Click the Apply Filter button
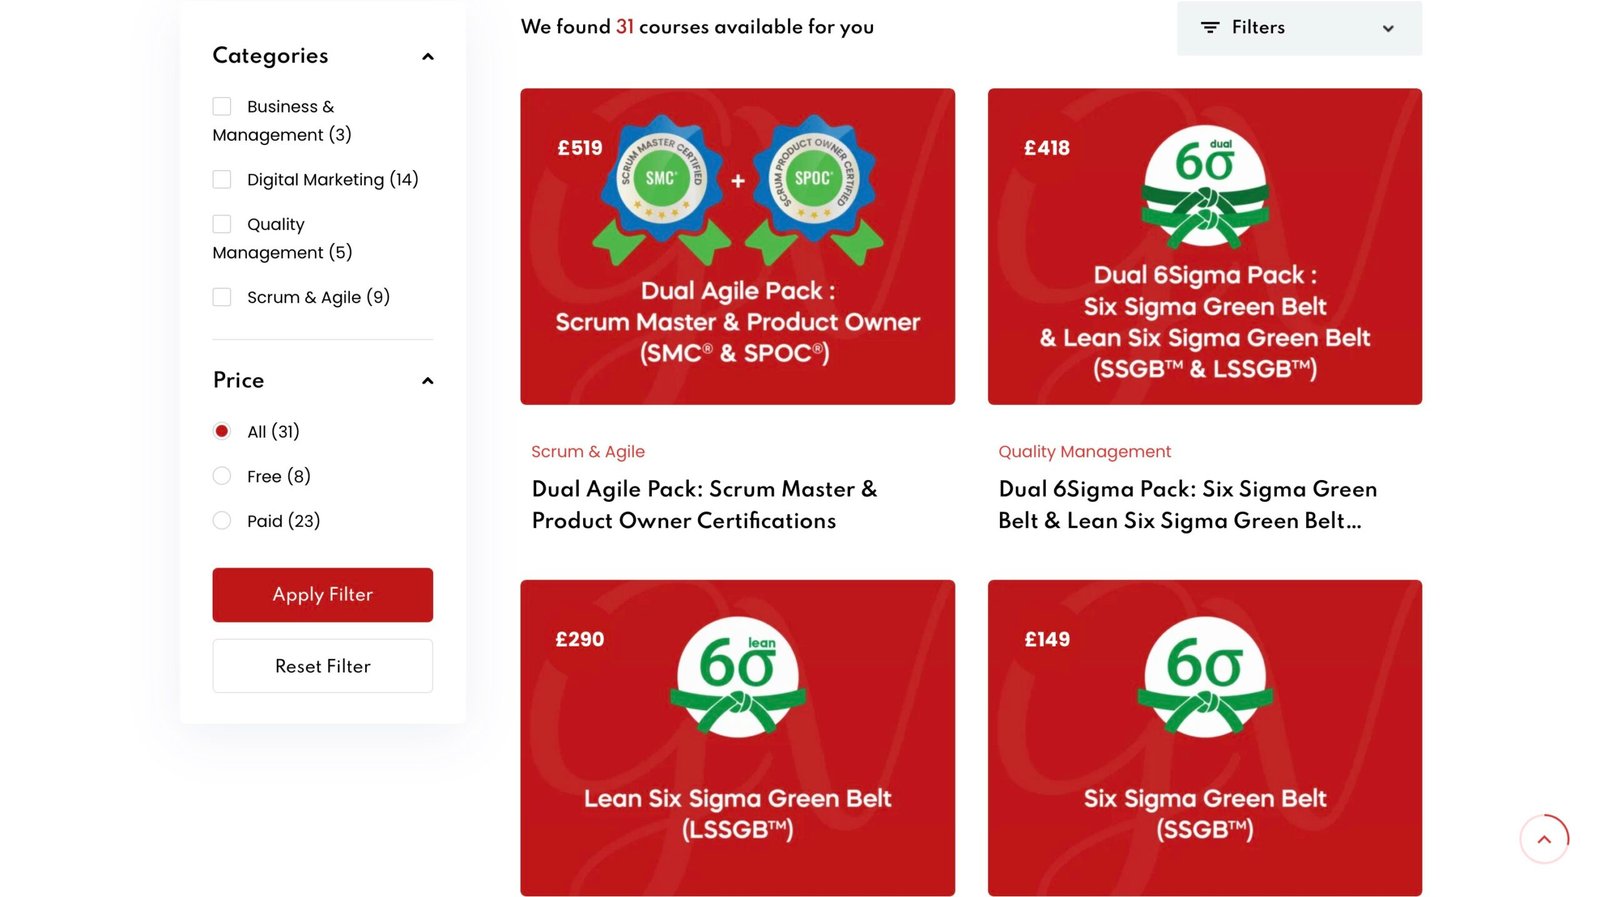 click(x=323, y=595)
